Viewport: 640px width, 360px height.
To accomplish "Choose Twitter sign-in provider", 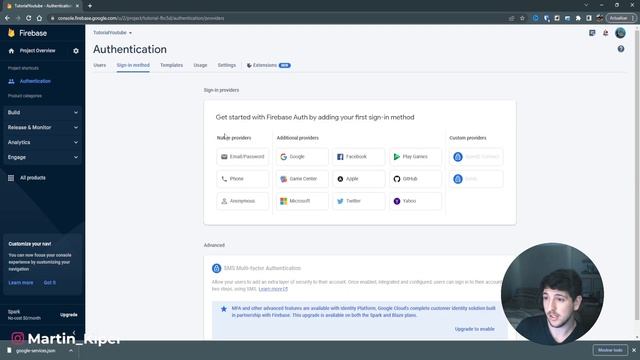I will [x=358, y=201].
